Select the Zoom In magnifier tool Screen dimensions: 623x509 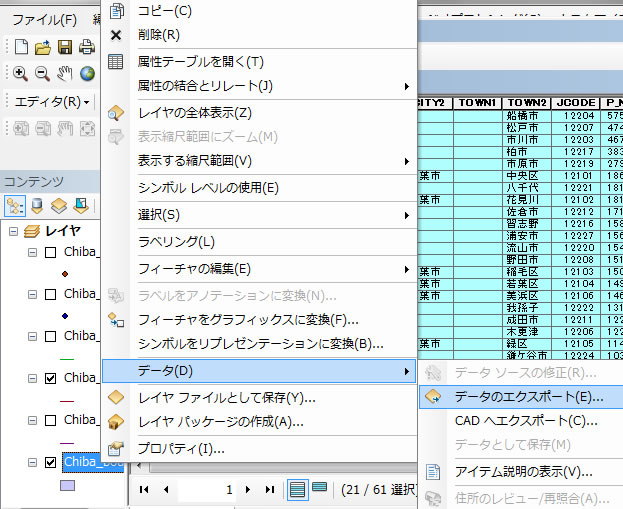(20, 73)
